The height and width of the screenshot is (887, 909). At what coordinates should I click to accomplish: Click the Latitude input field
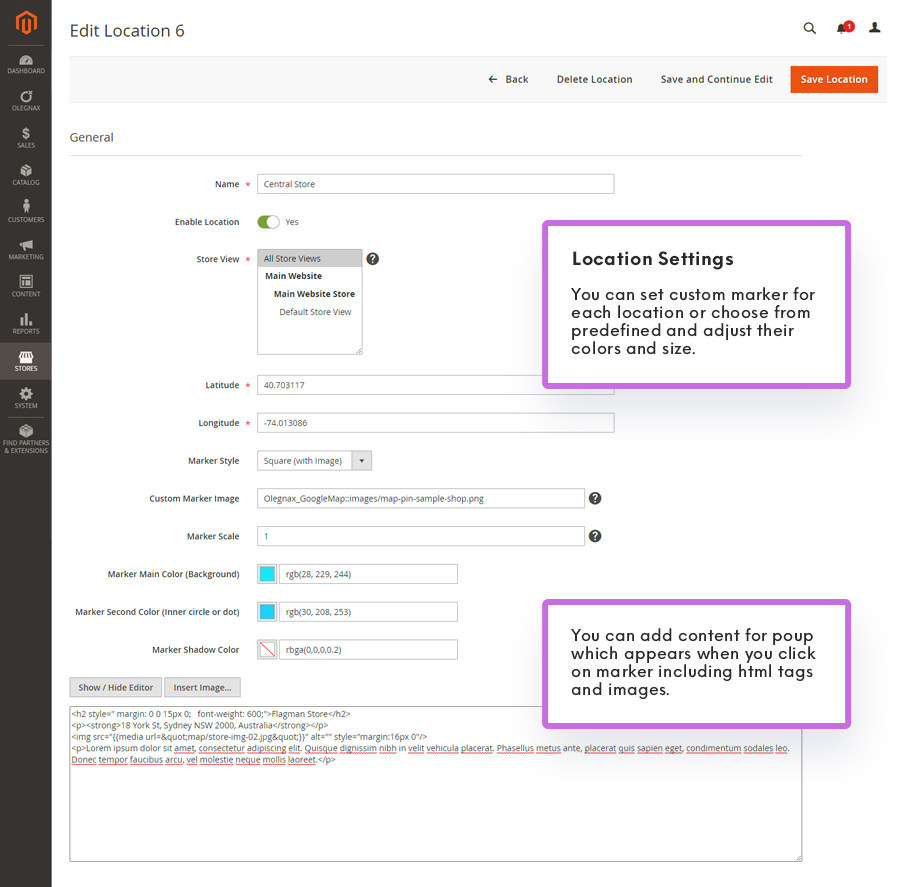pos(435,385)
